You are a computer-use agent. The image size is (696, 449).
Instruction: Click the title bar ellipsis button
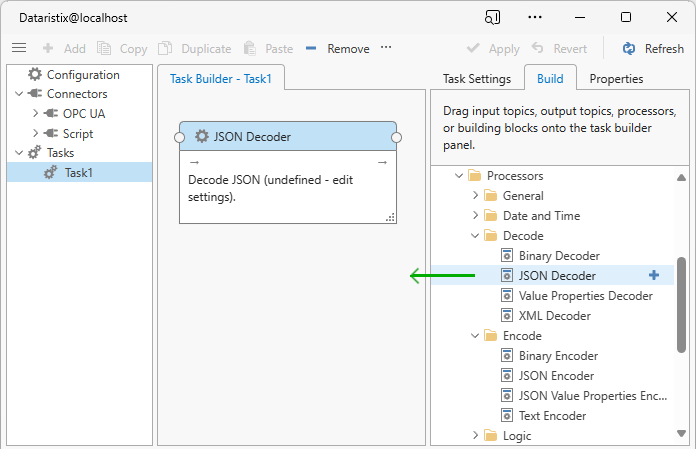[x=536, y=18]
